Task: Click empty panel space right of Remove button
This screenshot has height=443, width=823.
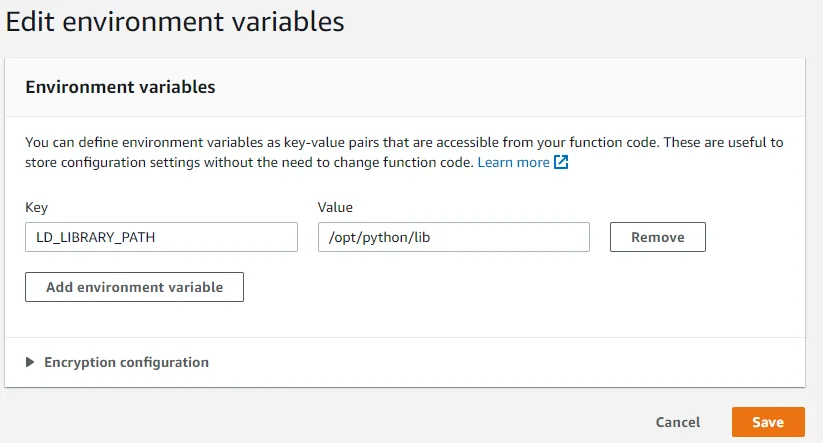Action: (755, 237)
